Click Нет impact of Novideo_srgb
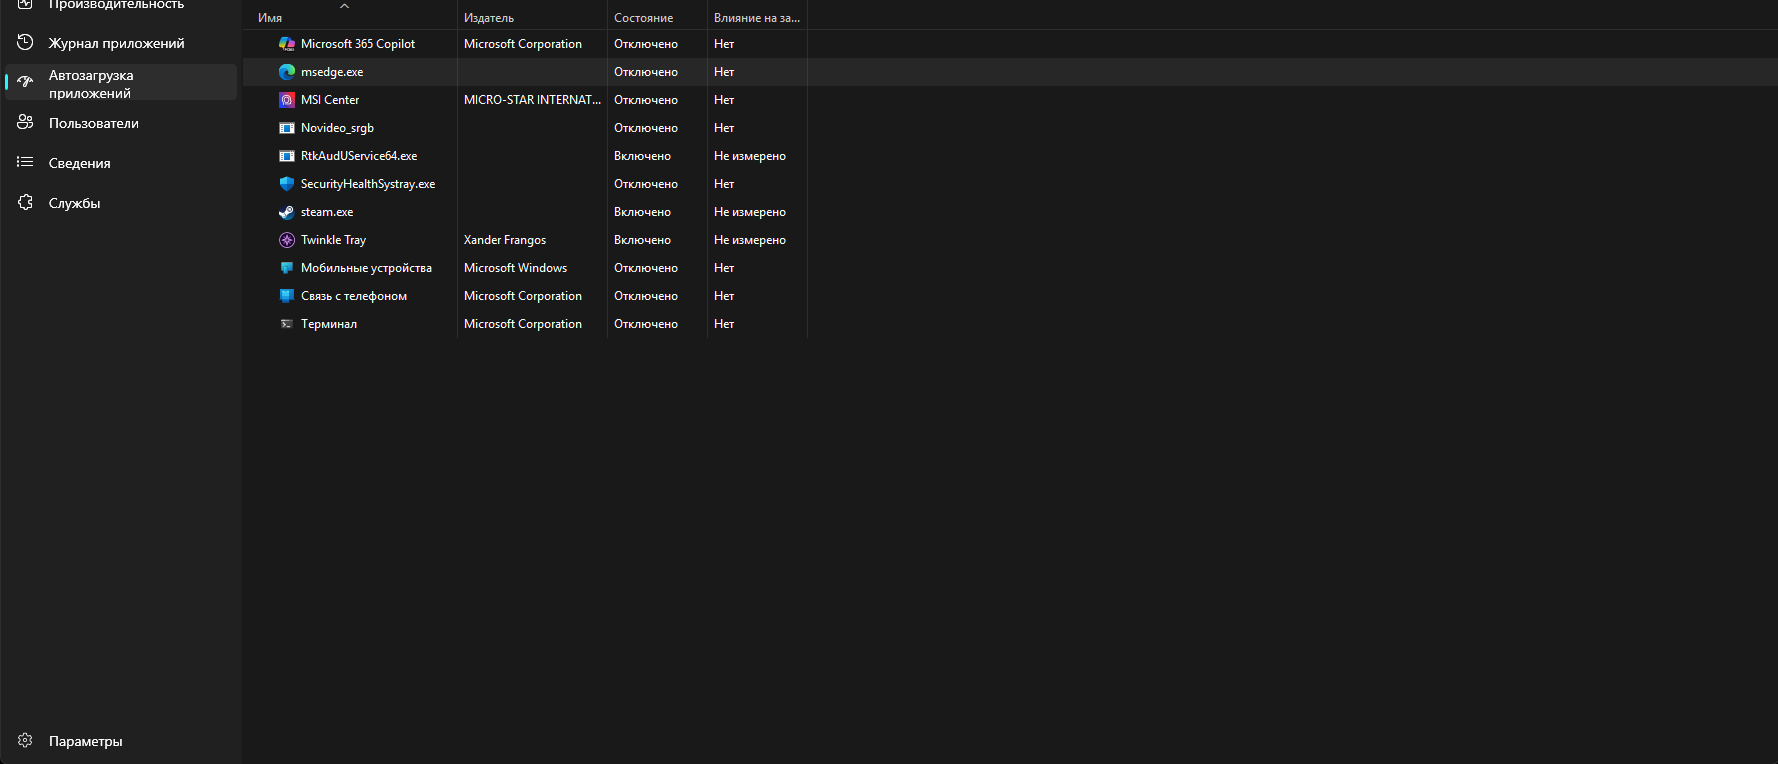 click(724, 128)
